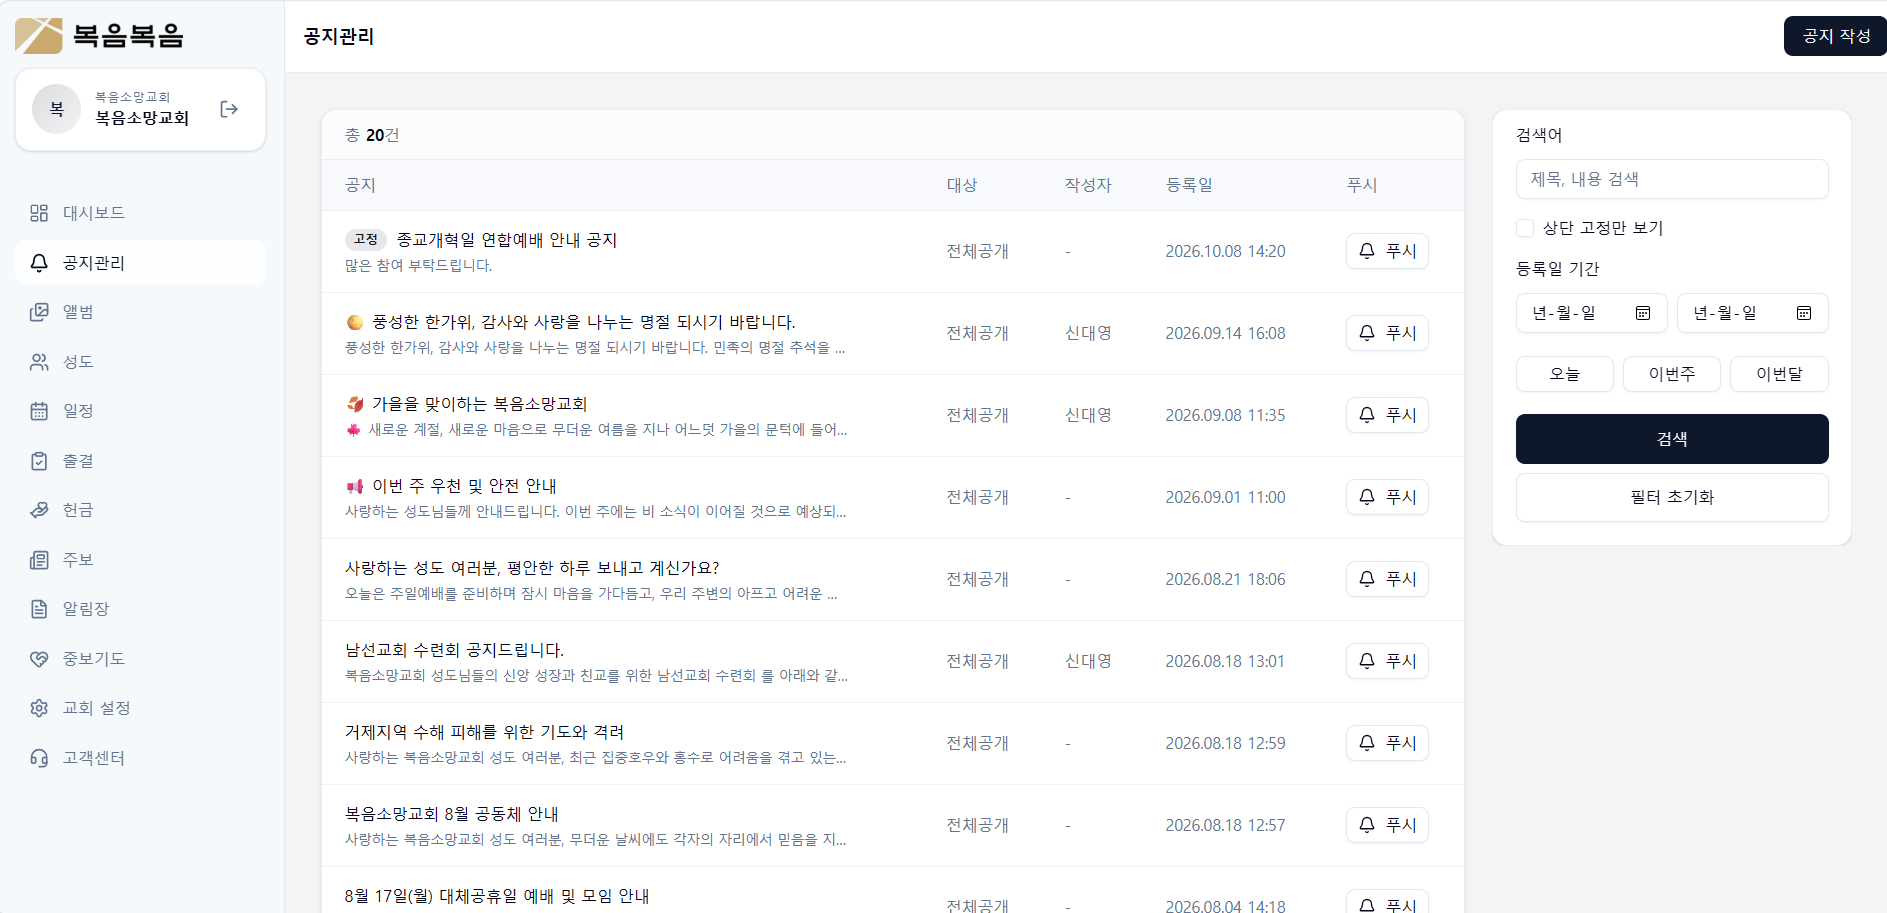Click the 고정 badge on first notice
1887x913 pixels.
[x=366, y=239]
